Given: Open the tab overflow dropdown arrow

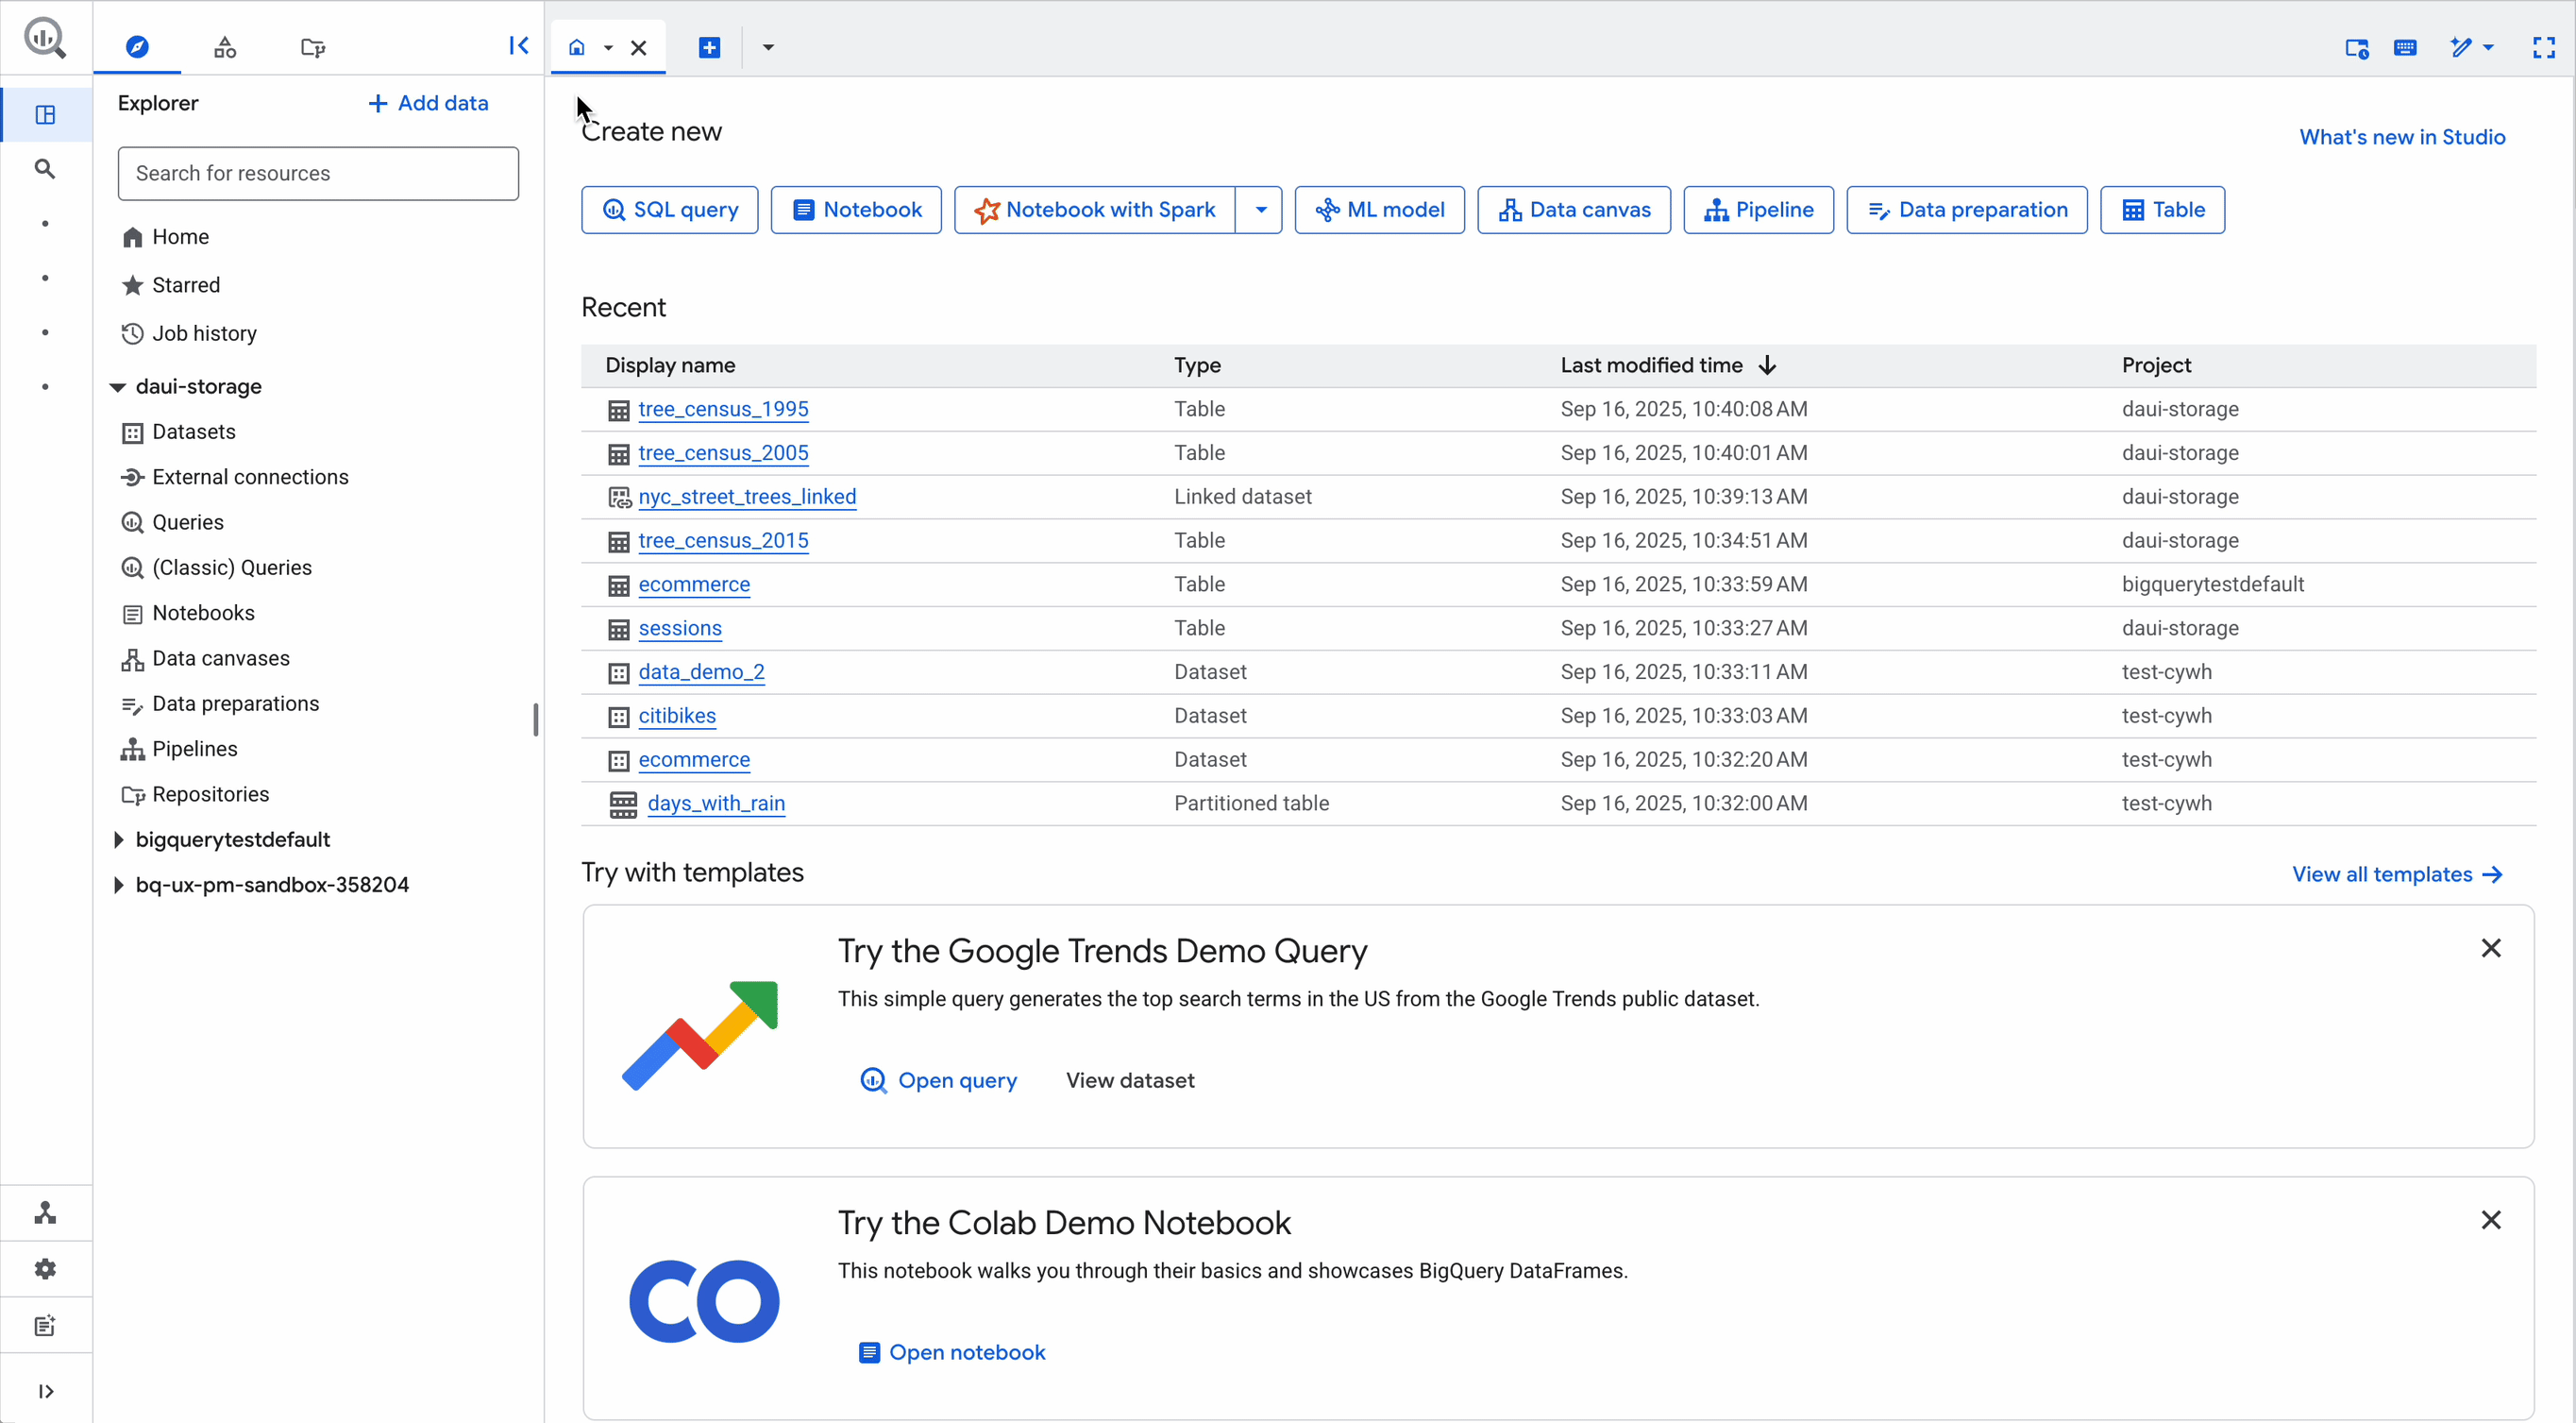Looking at the screenshot, I should pyautogui.click(x=768, y=47).
